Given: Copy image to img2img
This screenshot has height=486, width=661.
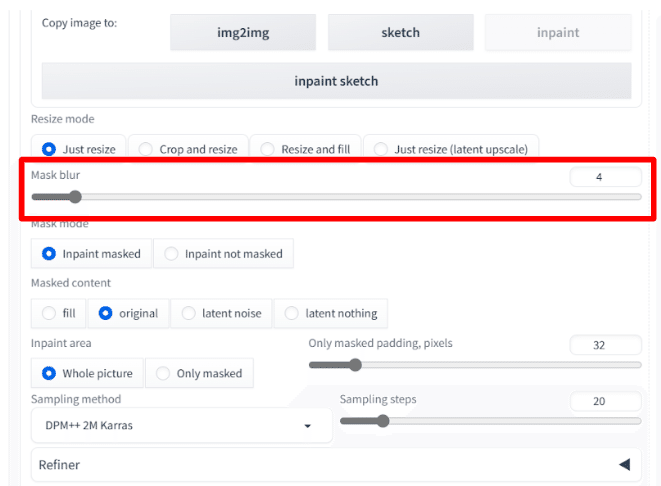Looking at the screenshot, I should pyautogui.click(x=243, y=32).
